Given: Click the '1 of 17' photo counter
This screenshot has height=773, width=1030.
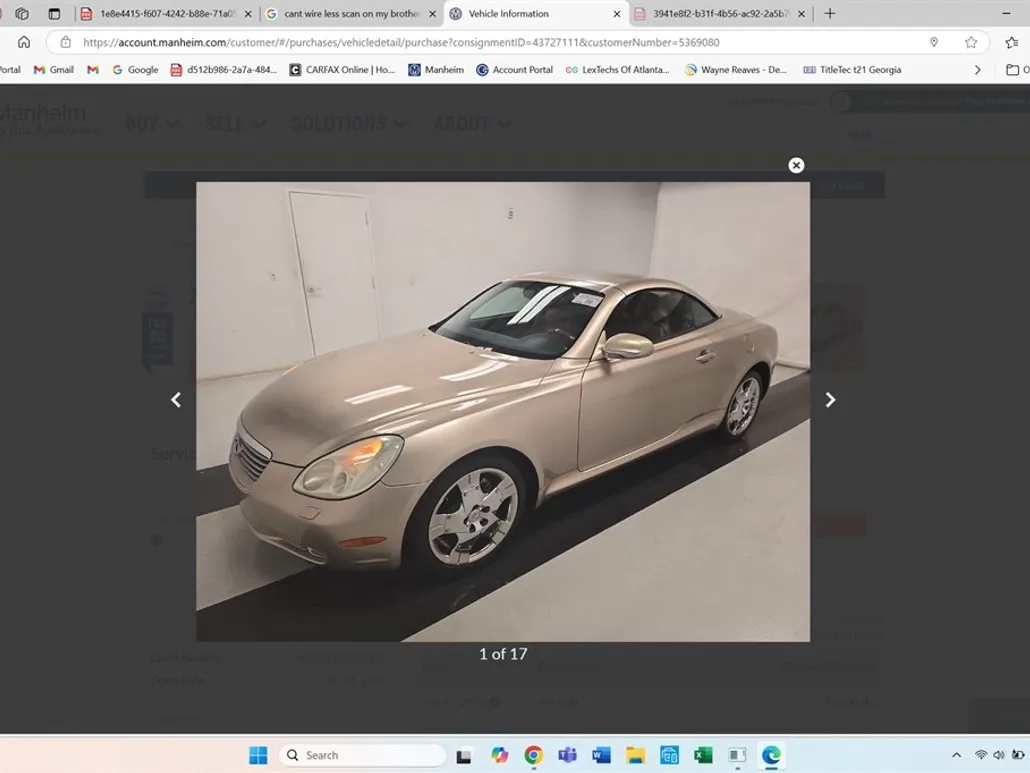Looking at the screenshot, I should point(503,654).
